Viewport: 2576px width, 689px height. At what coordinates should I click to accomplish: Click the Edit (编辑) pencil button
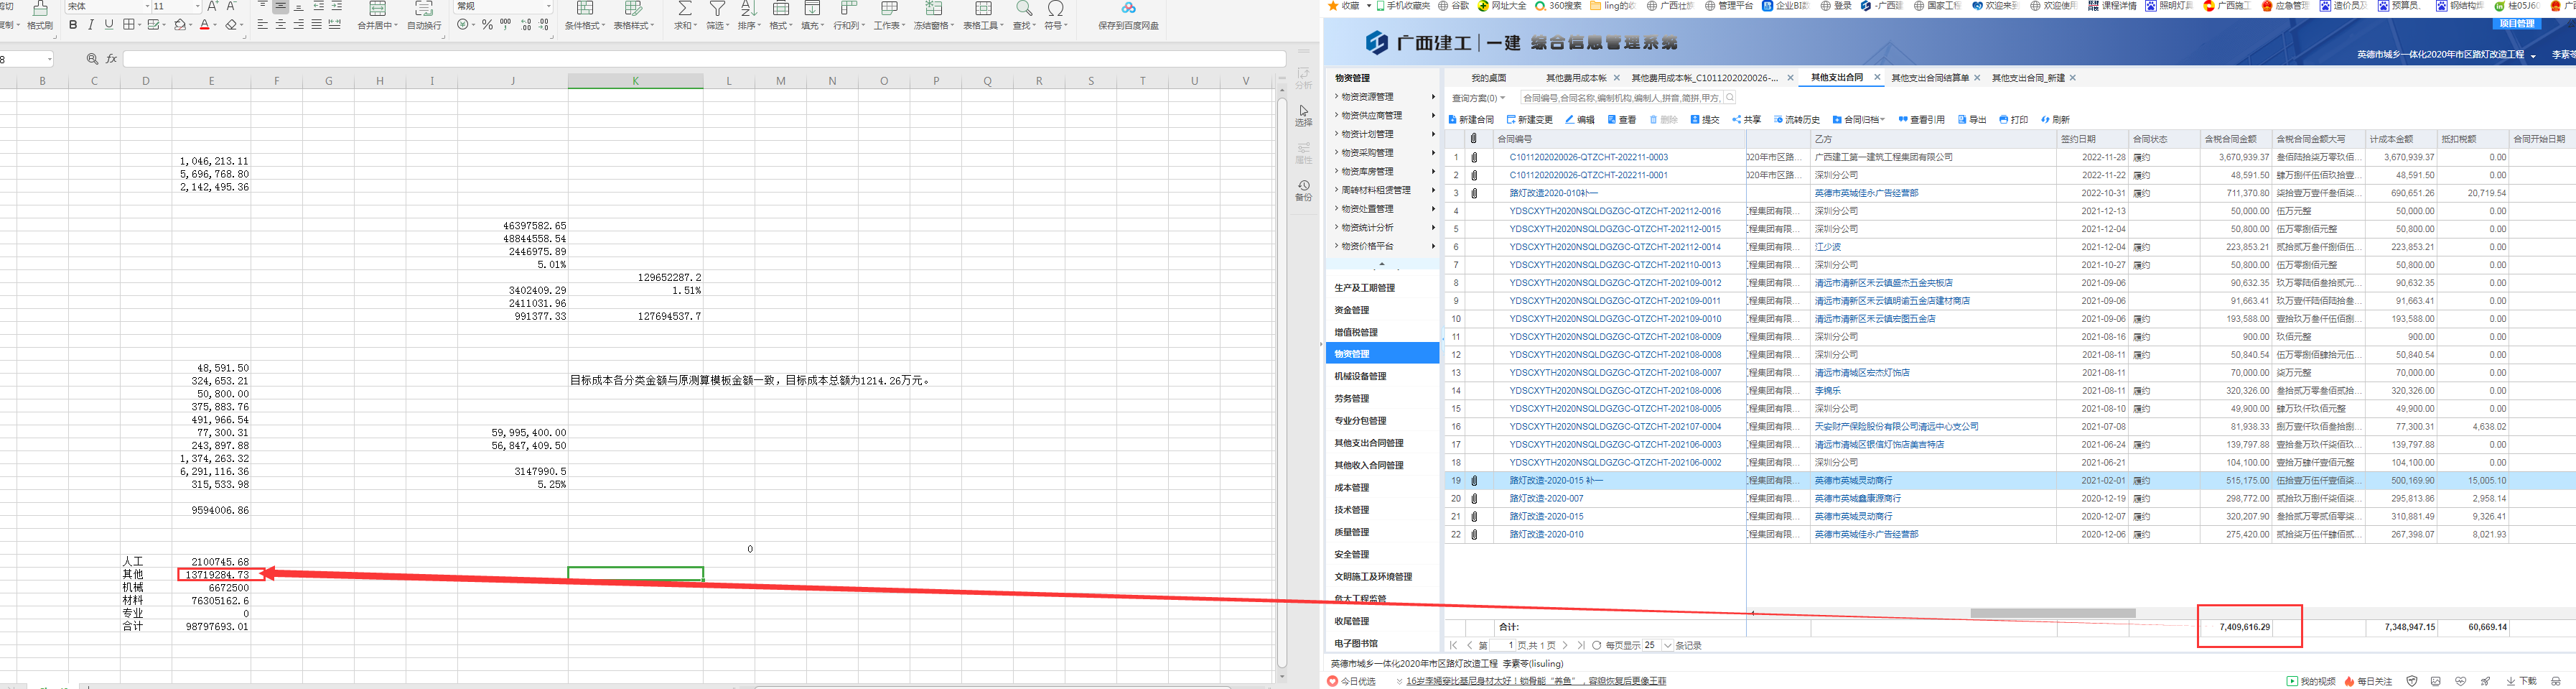click(1580, 120)
